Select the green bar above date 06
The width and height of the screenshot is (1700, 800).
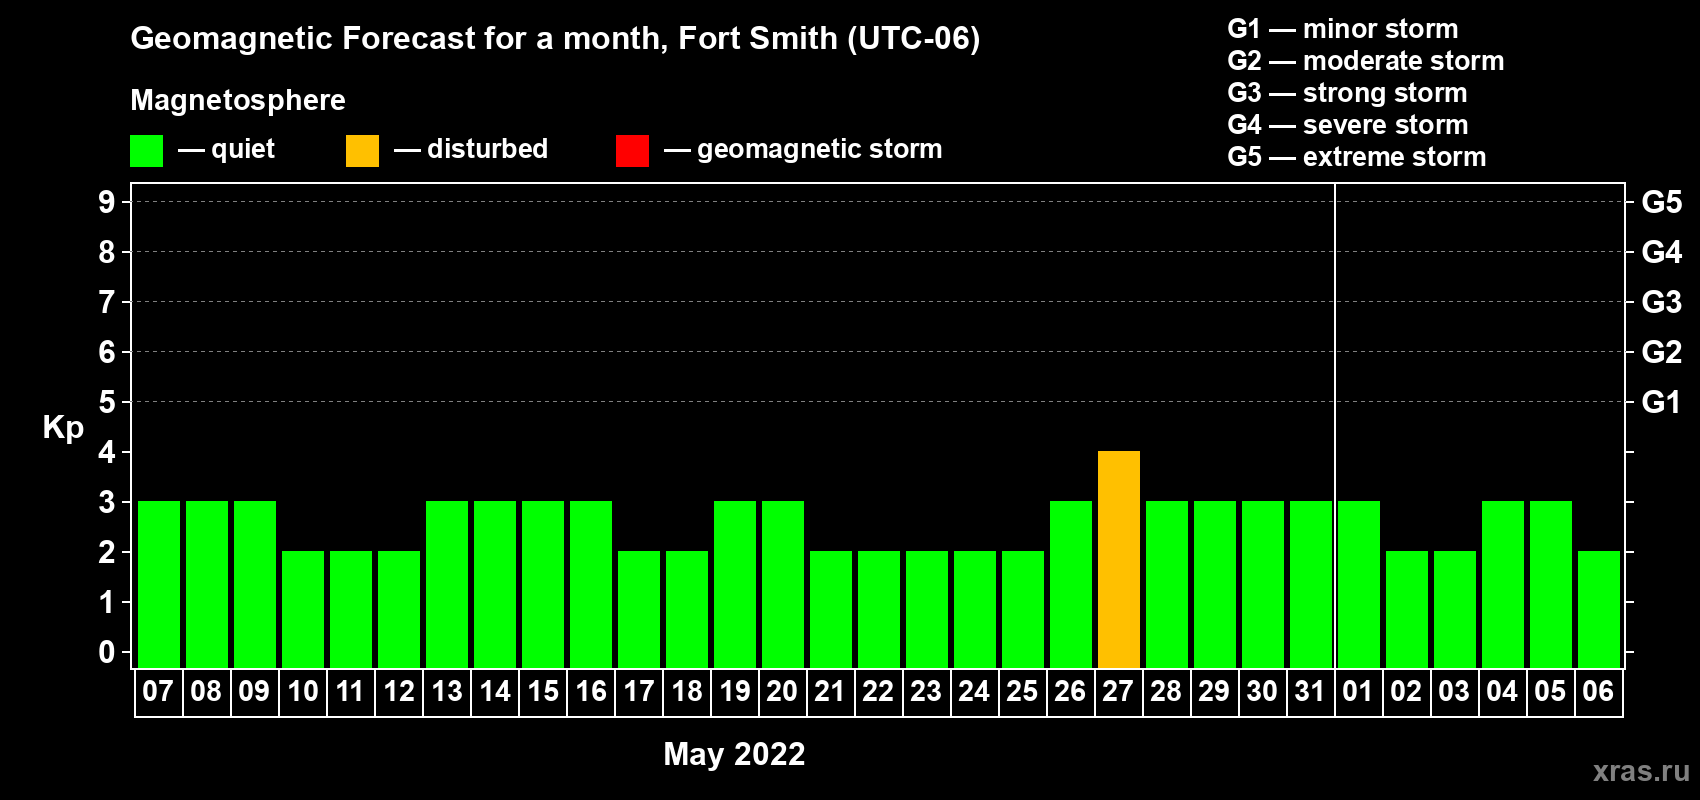click(1598, 609)
